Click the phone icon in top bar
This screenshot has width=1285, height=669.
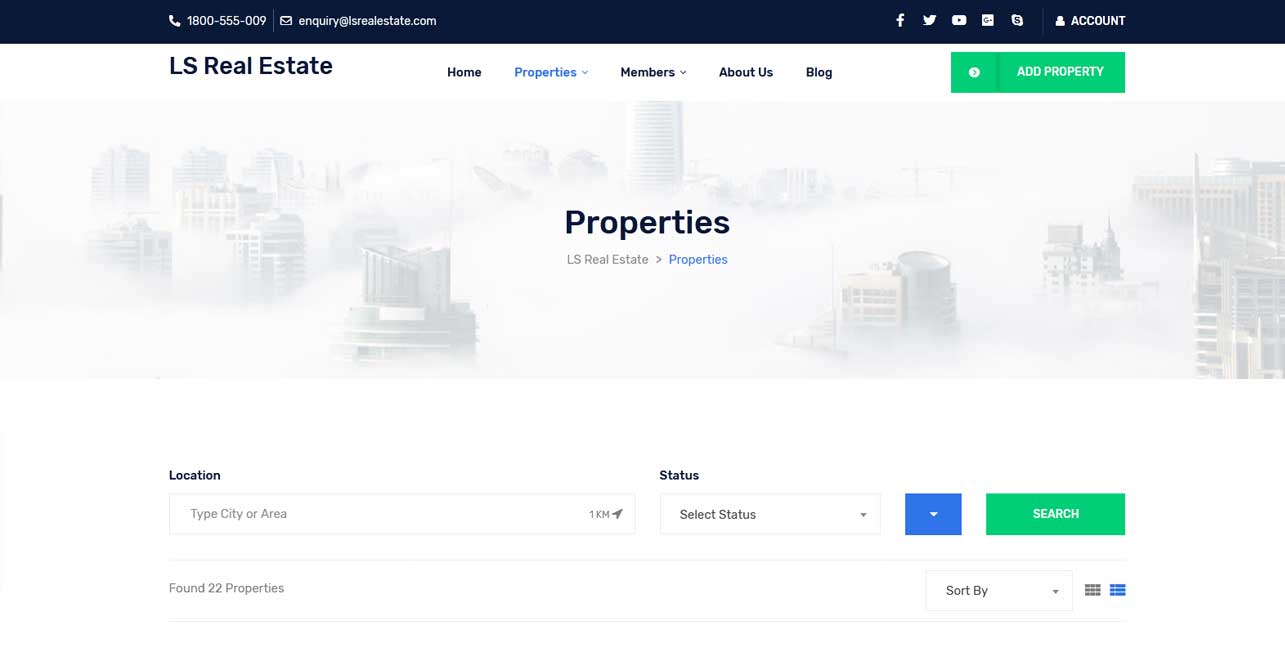pyautogui.click(x=175, y=21)
